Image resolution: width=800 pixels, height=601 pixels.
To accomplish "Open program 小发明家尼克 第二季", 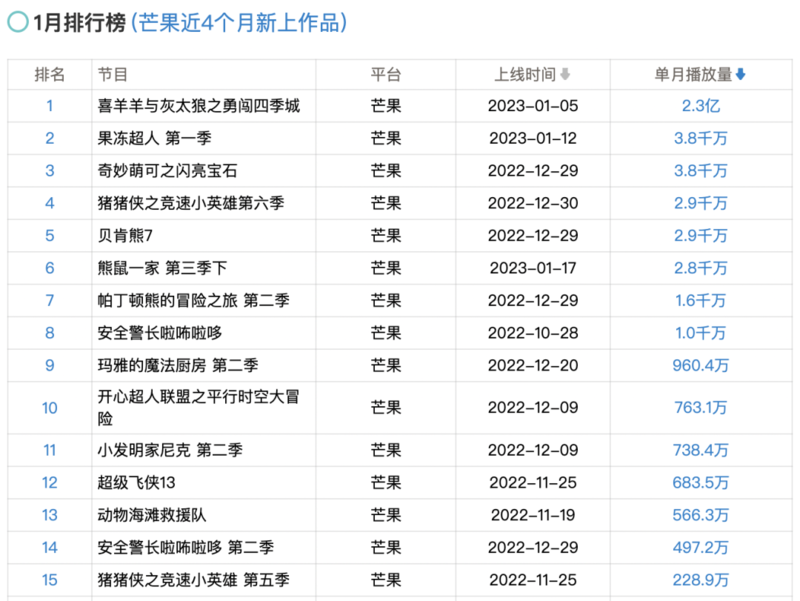I will click(170, 450).
